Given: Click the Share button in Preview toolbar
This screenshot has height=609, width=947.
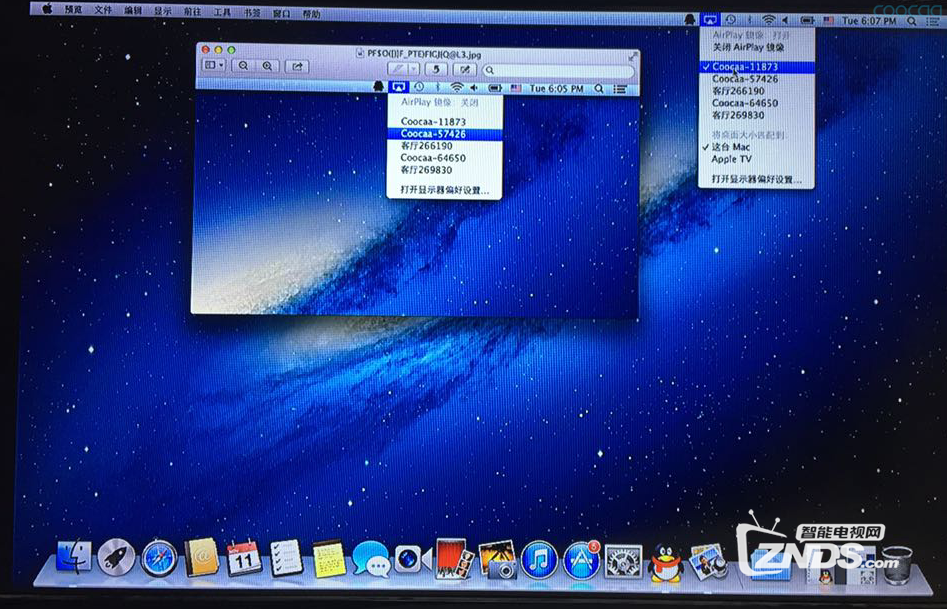Looking at the screenshot, I should 297,66.
